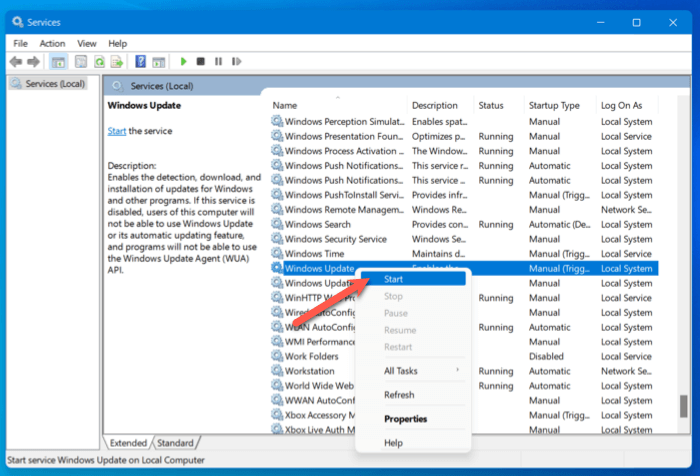Viewport: 700px width, 476px height.
Task: Click the Restart Service toolbar icon
Action: 236,62
